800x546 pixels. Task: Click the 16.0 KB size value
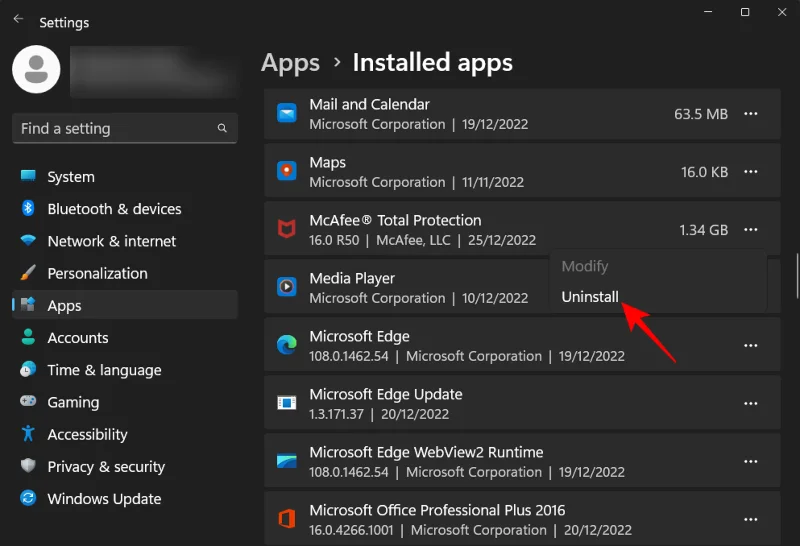[x=705, y=172]
